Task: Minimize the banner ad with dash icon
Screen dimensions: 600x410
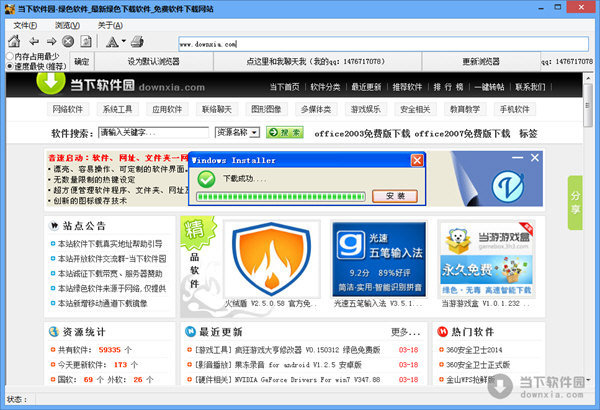Action: tap(517, 157)
